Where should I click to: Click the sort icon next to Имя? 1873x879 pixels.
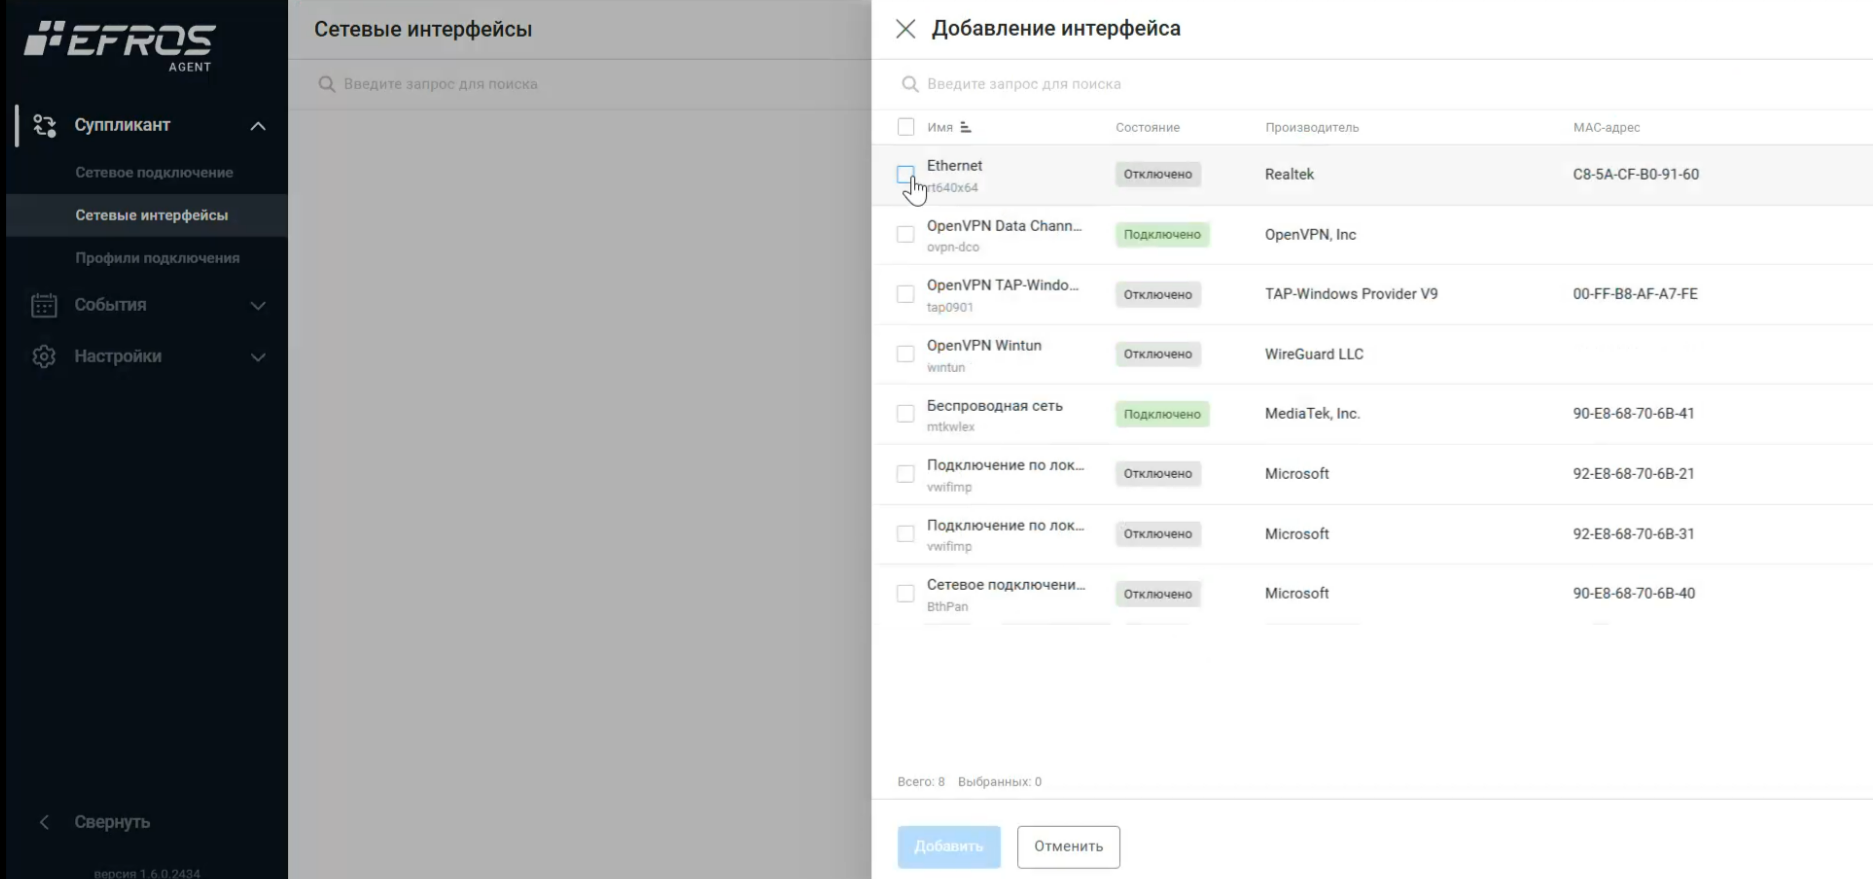click(965, 127)
